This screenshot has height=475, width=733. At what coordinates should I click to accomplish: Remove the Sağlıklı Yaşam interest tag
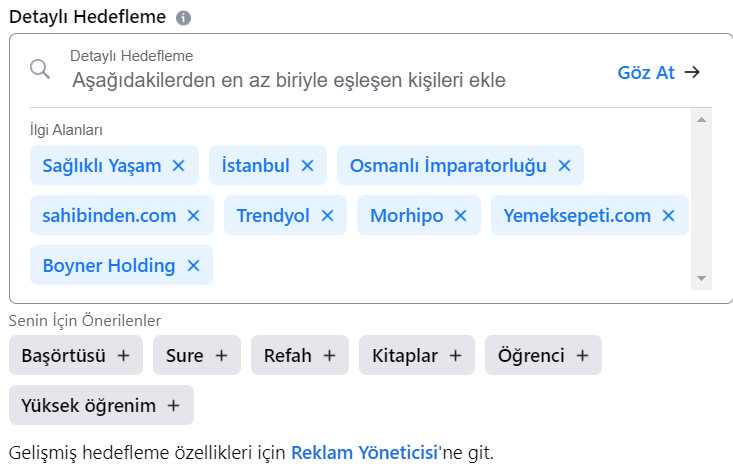pos(179,166)
